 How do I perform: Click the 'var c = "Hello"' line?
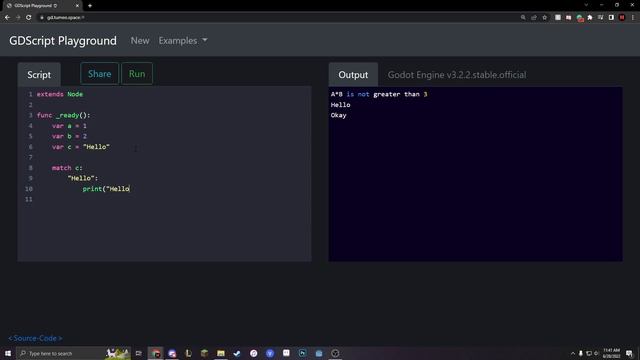[81, 147]
